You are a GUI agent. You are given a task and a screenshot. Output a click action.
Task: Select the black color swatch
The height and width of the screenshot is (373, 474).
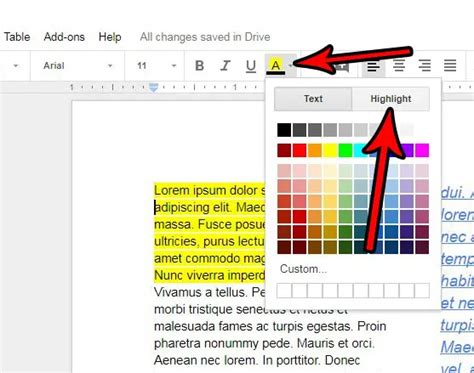284,130
